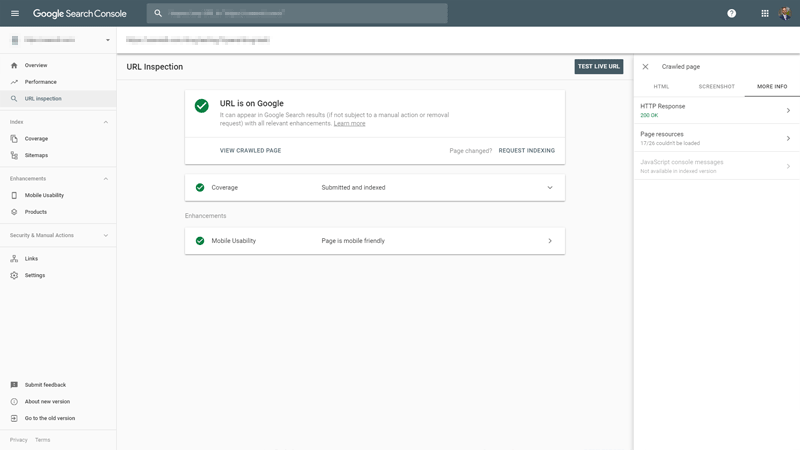
Task: Open the Google apps grid
Action: [765, 13]
